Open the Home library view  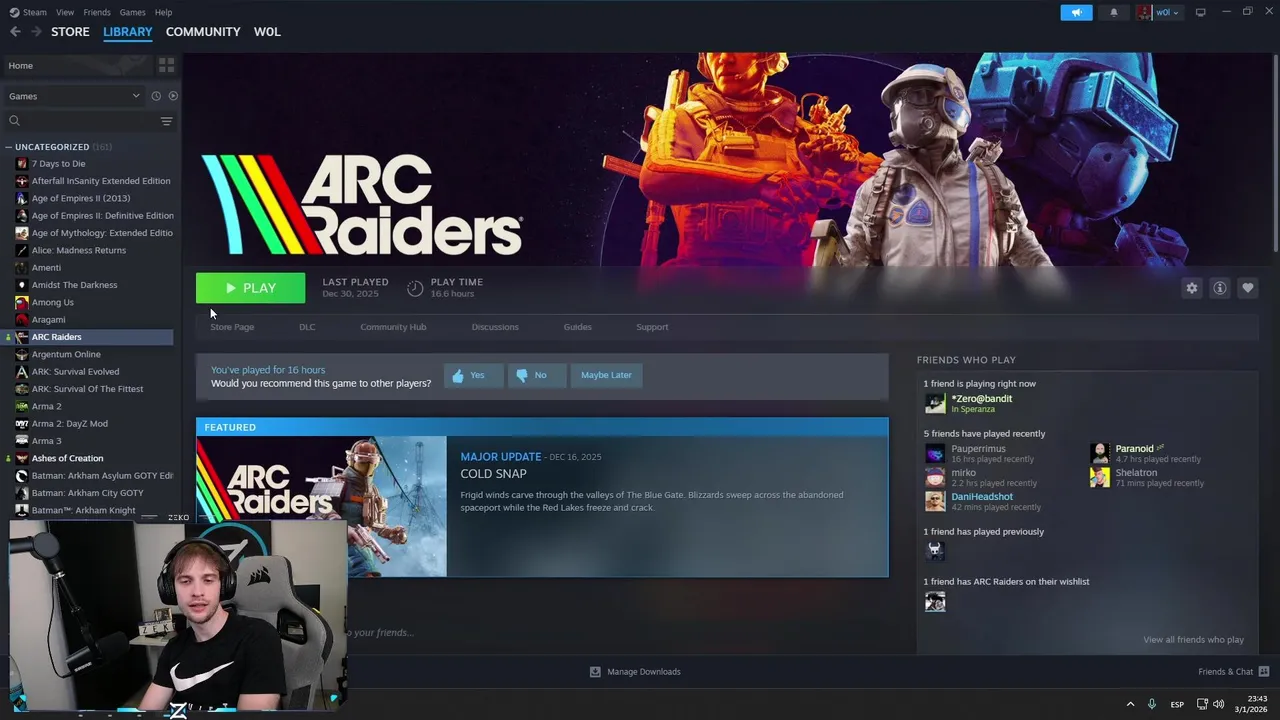78,65
